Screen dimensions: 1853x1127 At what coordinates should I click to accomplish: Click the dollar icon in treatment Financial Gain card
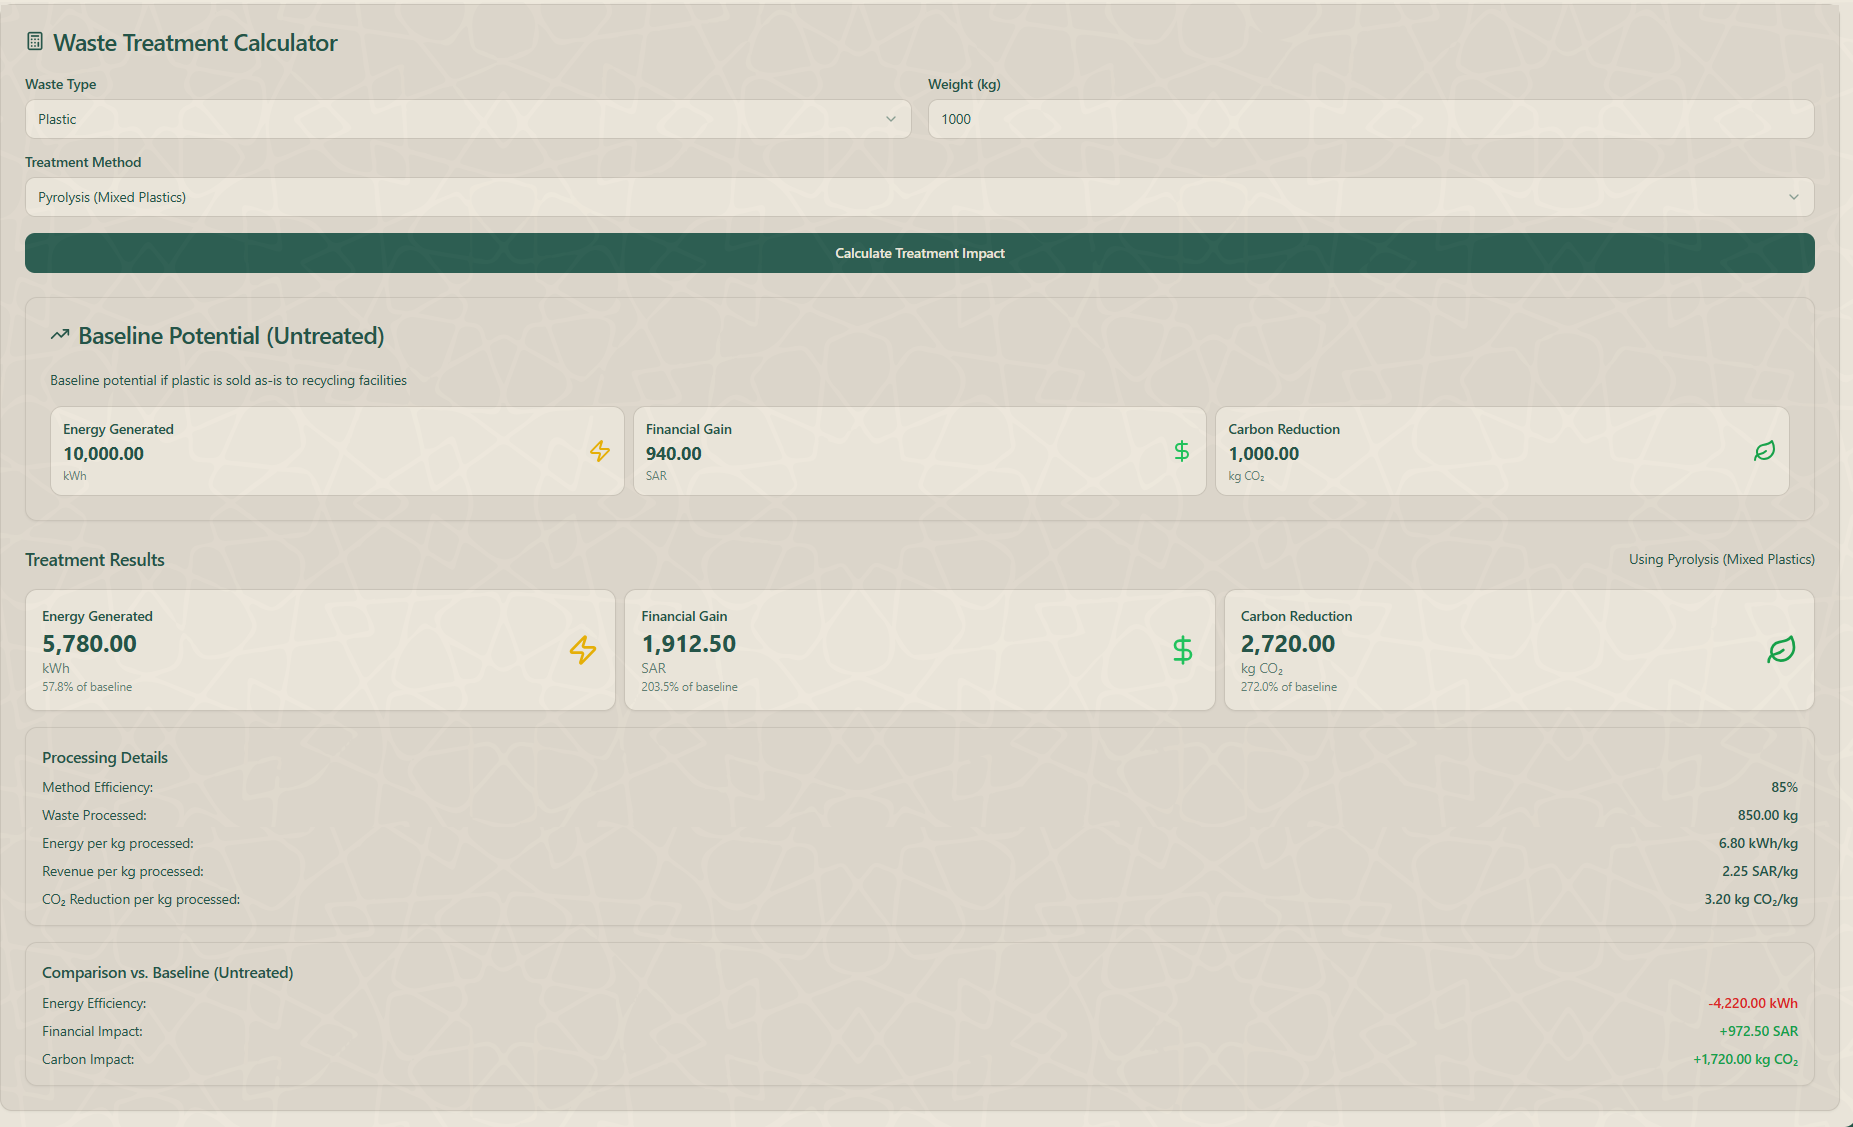click(1182, 650)
